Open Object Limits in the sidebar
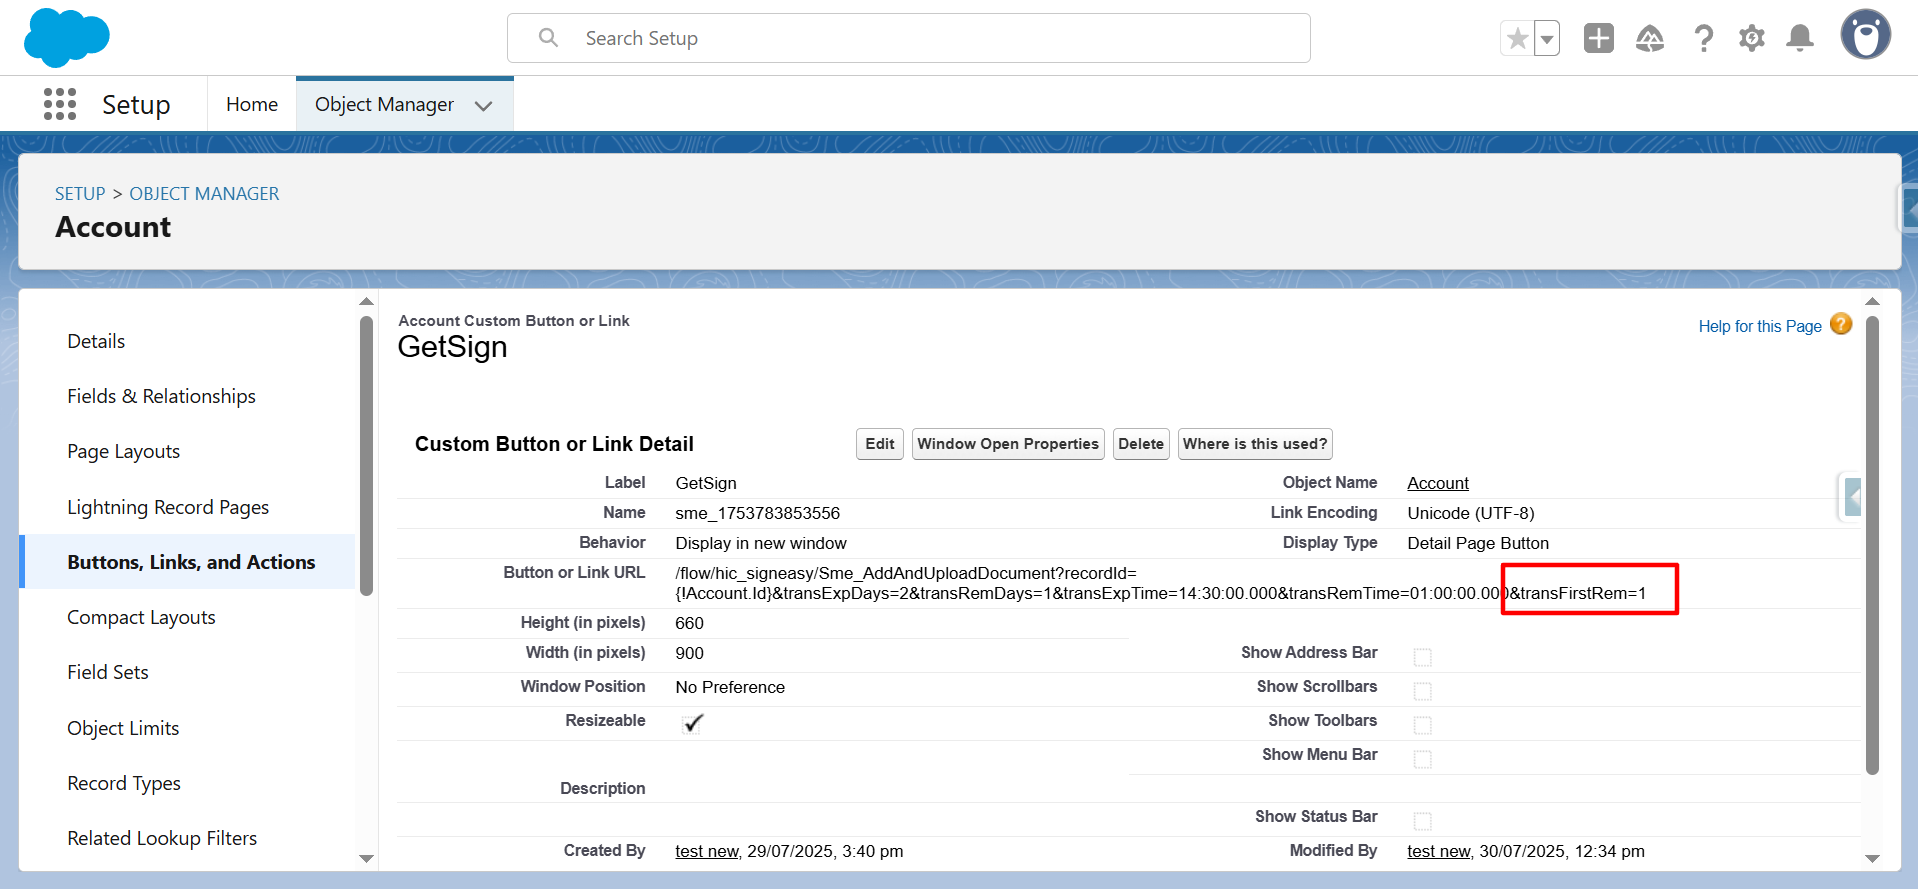Screen dimensions: 1918x889 pyautogui.click(x=123, y=728)
